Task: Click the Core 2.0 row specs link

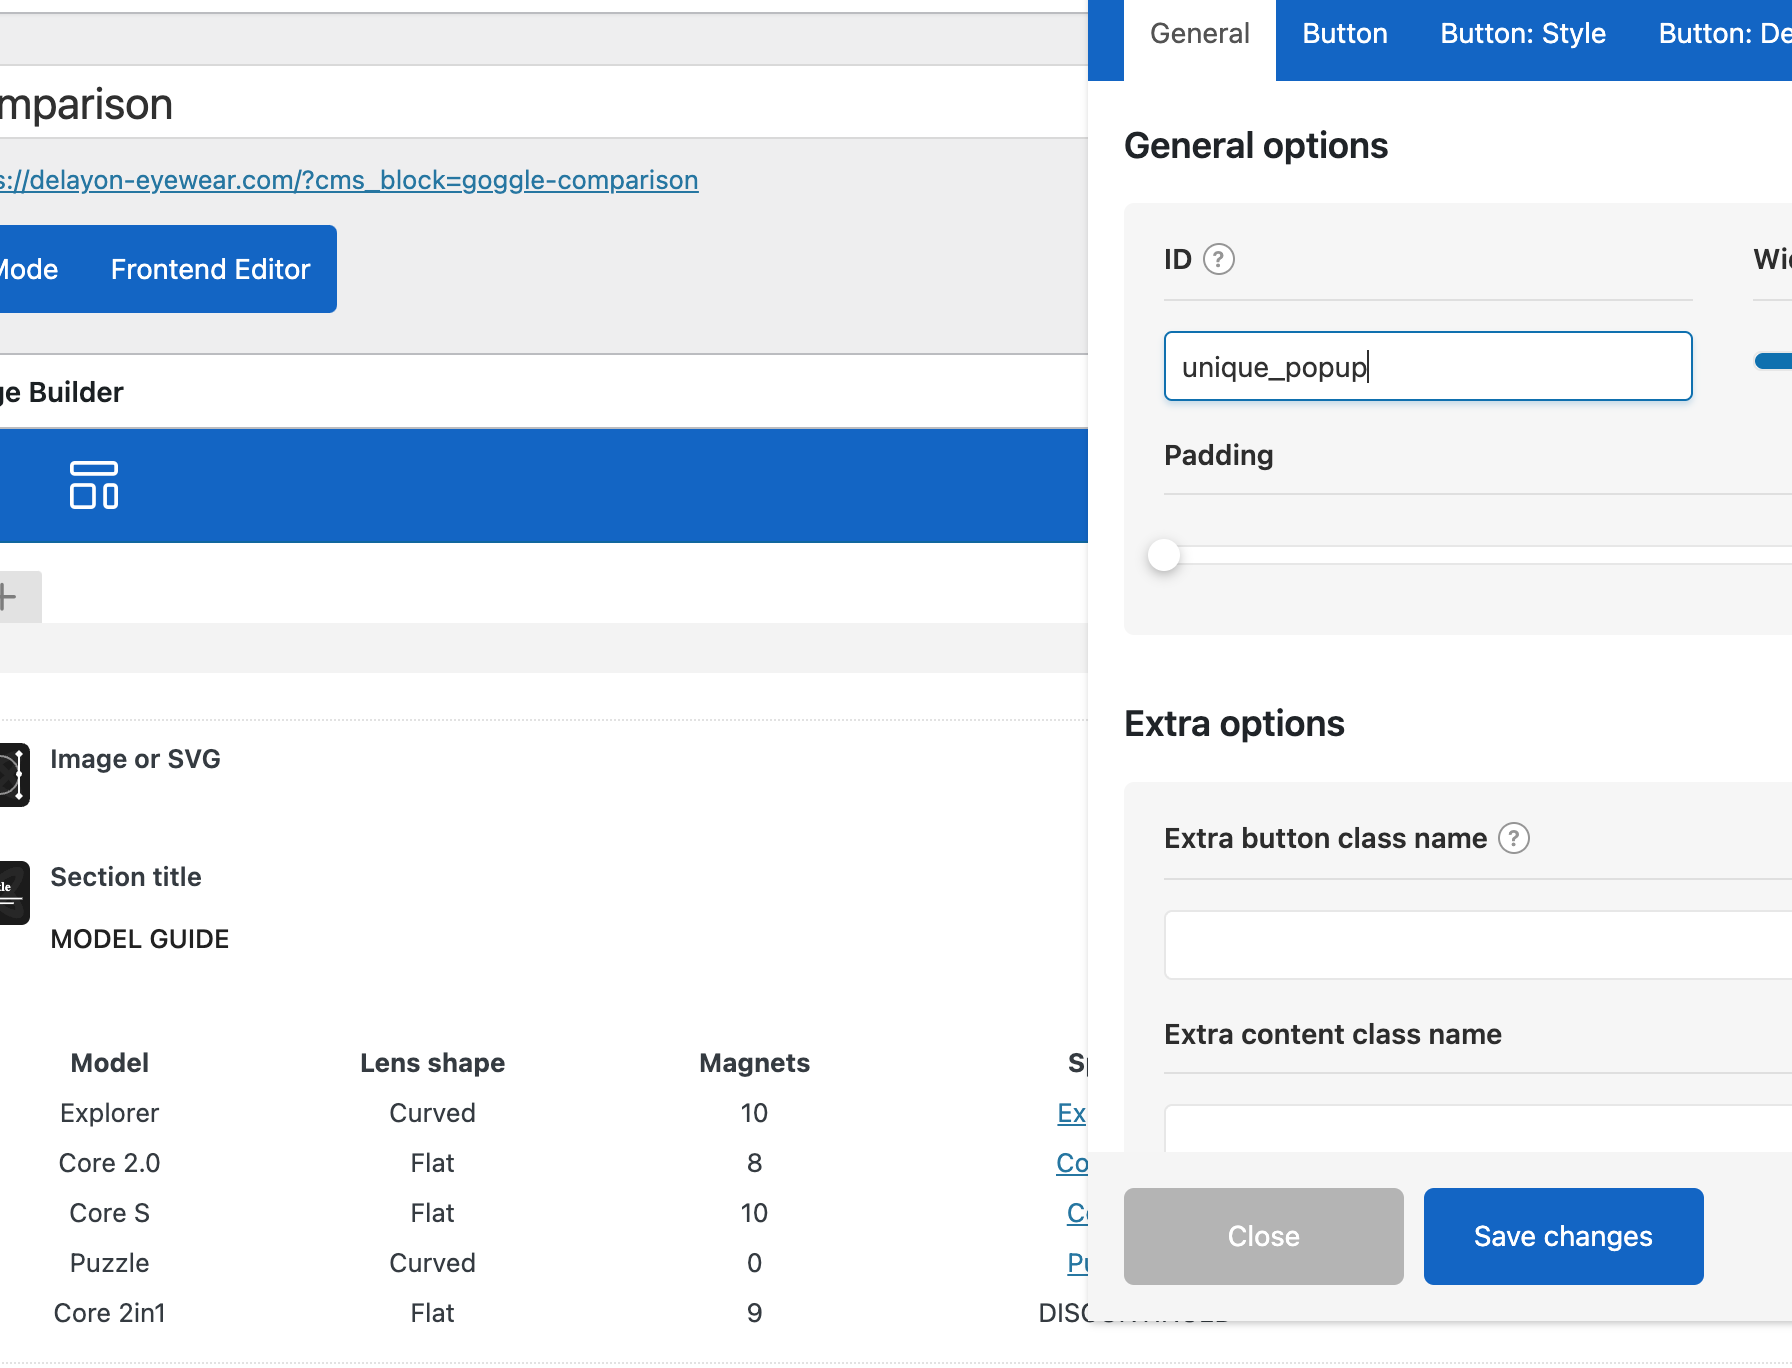Action: click(1071, 1163)
